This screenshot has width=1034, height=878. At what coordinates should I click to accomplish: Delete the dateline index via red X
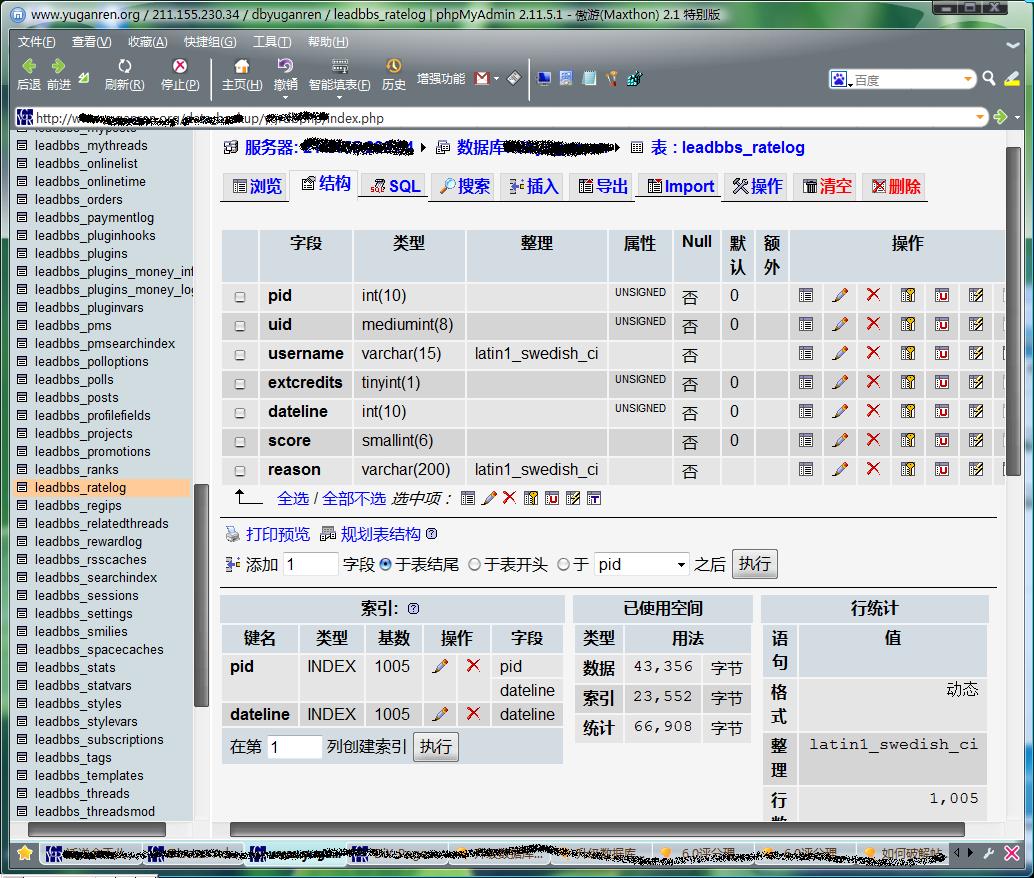tap(473, 714)
